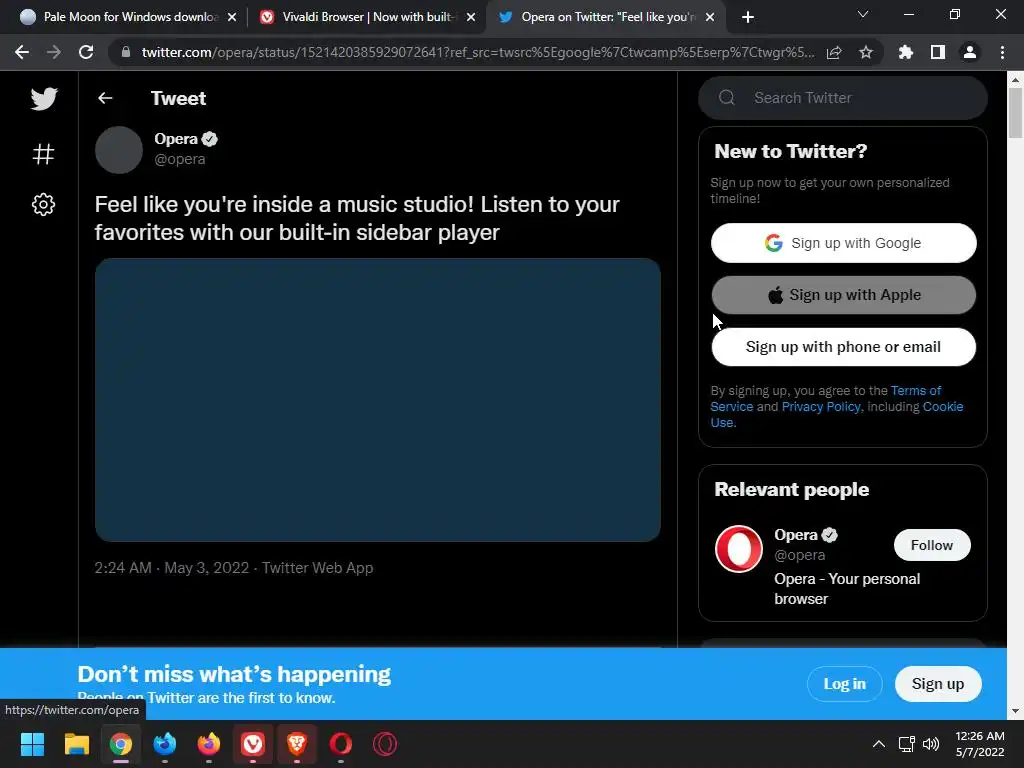Open Opera avatar in Relevant people
Viewport: 1024px width, 768px height.
(739, 549)
